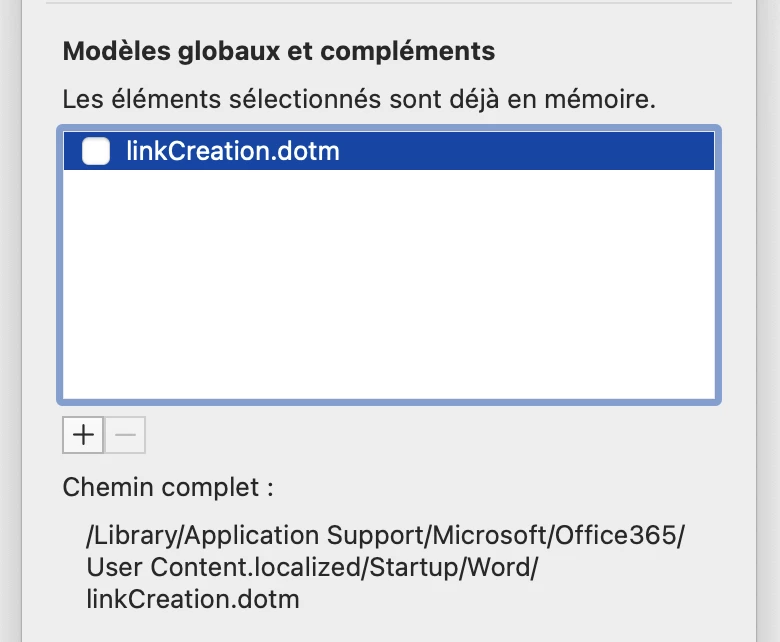Click the blue highlighted row right of the filename

(527, 151)
